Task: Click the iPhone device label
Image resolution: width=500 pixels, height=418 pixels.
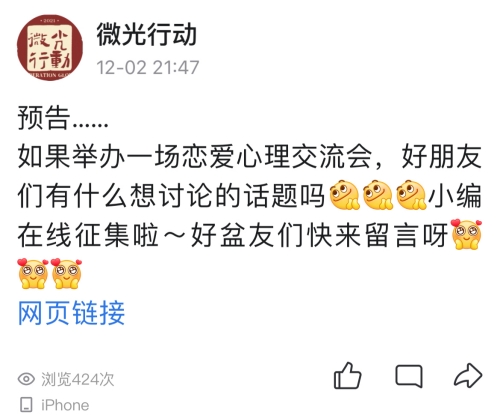Action: [65, 405]
